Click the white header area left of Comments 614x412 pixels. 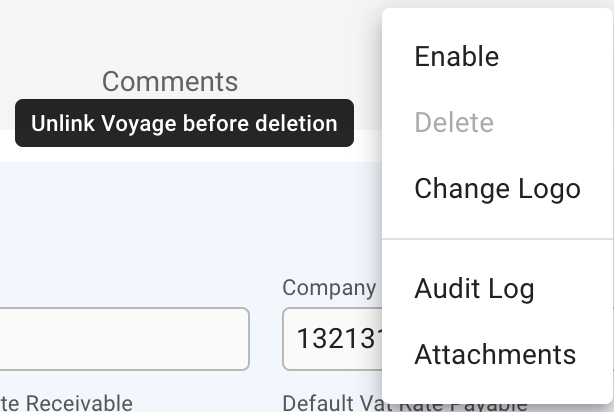(50, 50)
